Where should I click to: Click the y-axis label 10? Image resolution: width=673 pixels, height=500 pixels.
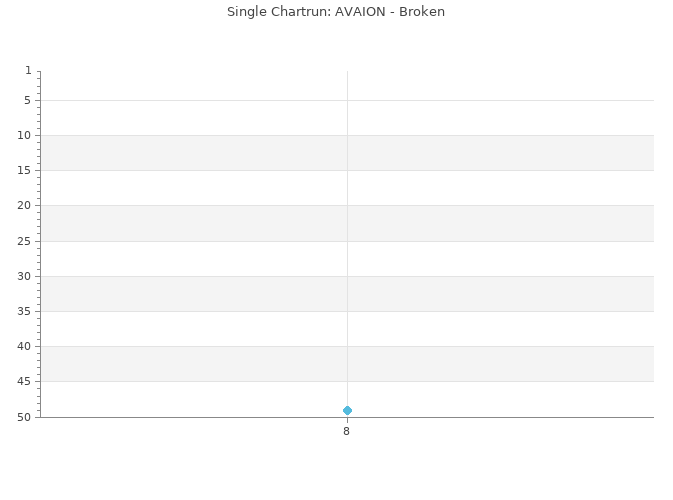[x=24, y=136]
